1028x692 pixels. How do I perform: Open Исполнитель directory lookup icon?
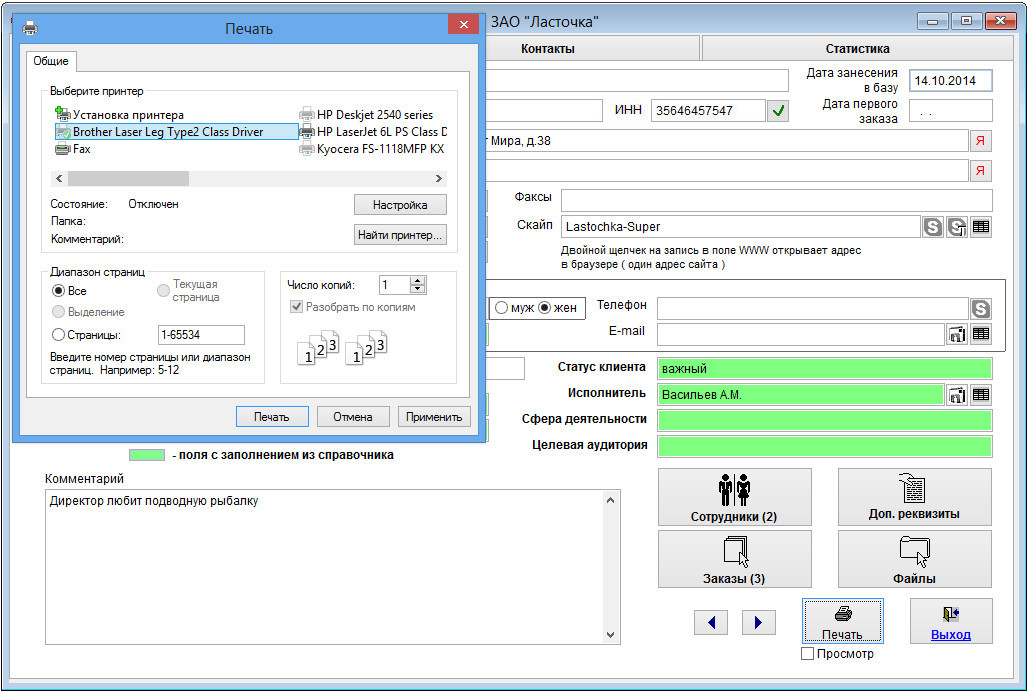[x=957, y=395]
